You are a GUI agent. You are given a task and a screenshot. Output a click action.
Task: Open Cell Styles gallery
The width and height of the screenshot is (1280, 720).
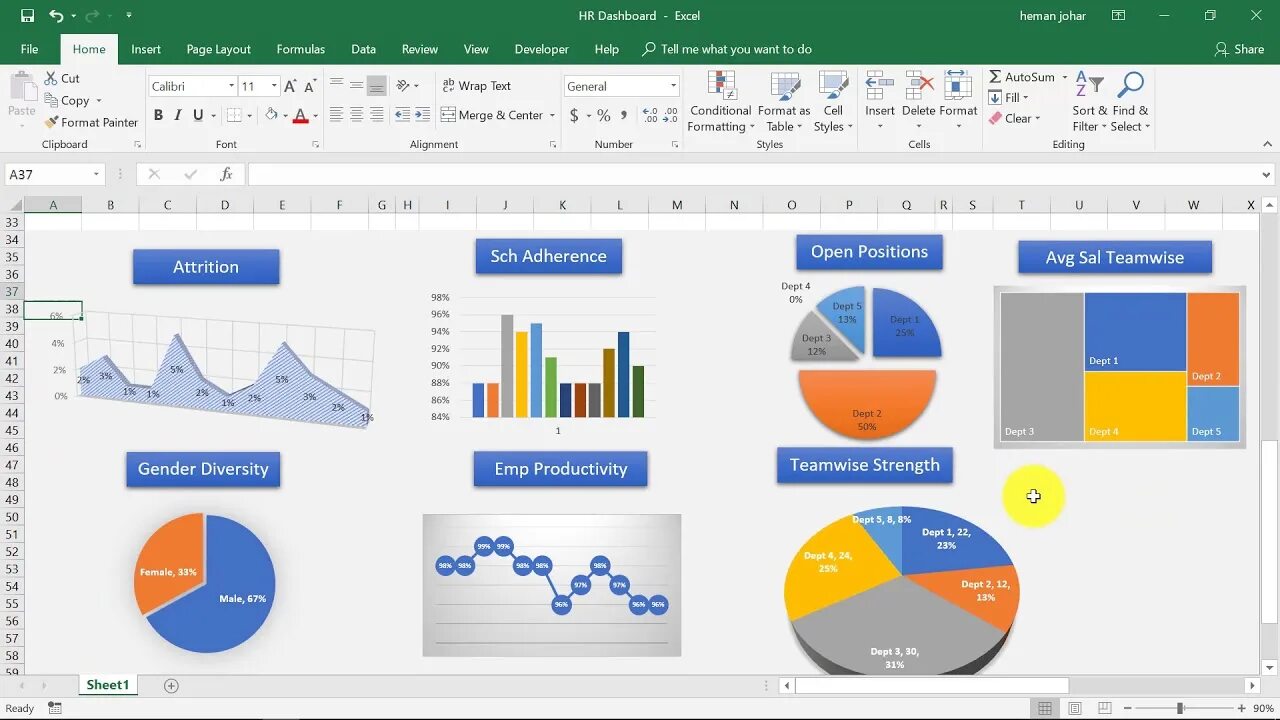pyautogui.click(x=833, y=102)
